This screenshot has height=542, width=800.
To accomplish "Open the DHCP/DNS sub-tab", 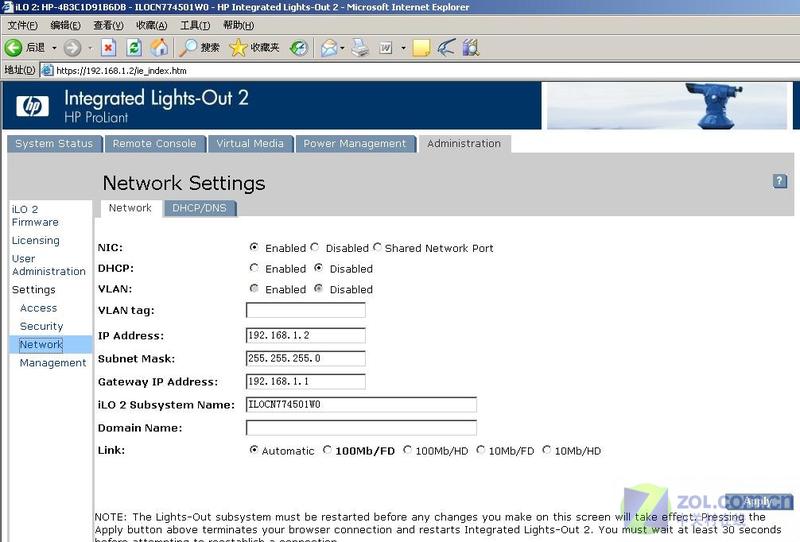I will pyautogui.click(x=199, y=208).
